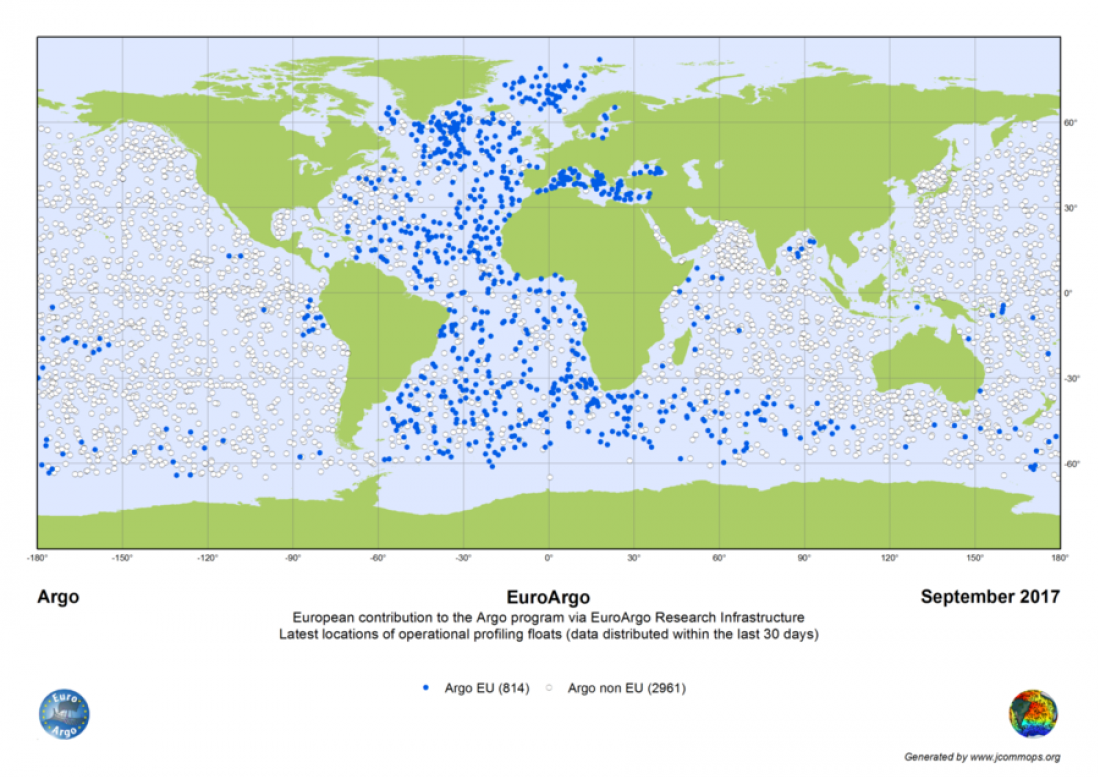Viewport: 1100px width, 779px height.
Task: Click the 150° longitude axis label
Action: pos(974,558)
